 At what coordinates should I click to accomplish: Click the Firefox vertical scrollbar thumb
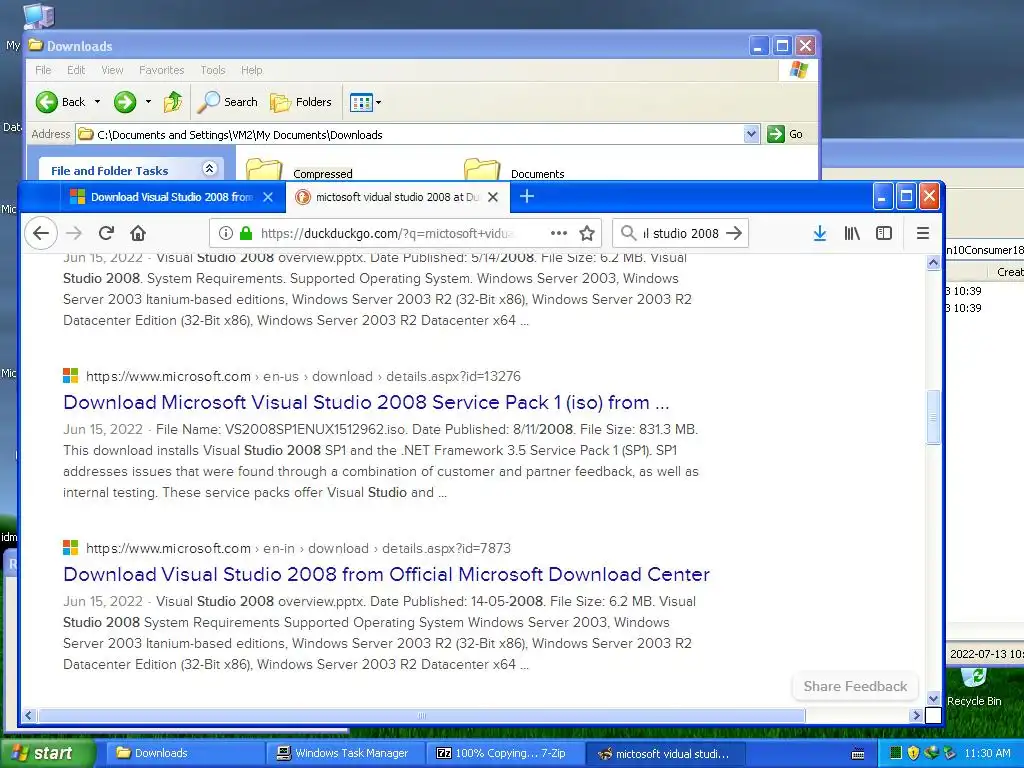pos(933,417)
